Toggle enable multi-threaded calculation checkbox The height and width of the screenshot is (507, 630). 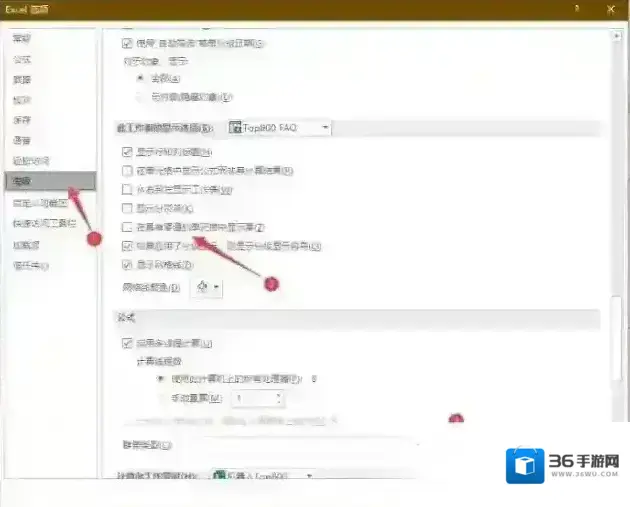tap(127, 343)
